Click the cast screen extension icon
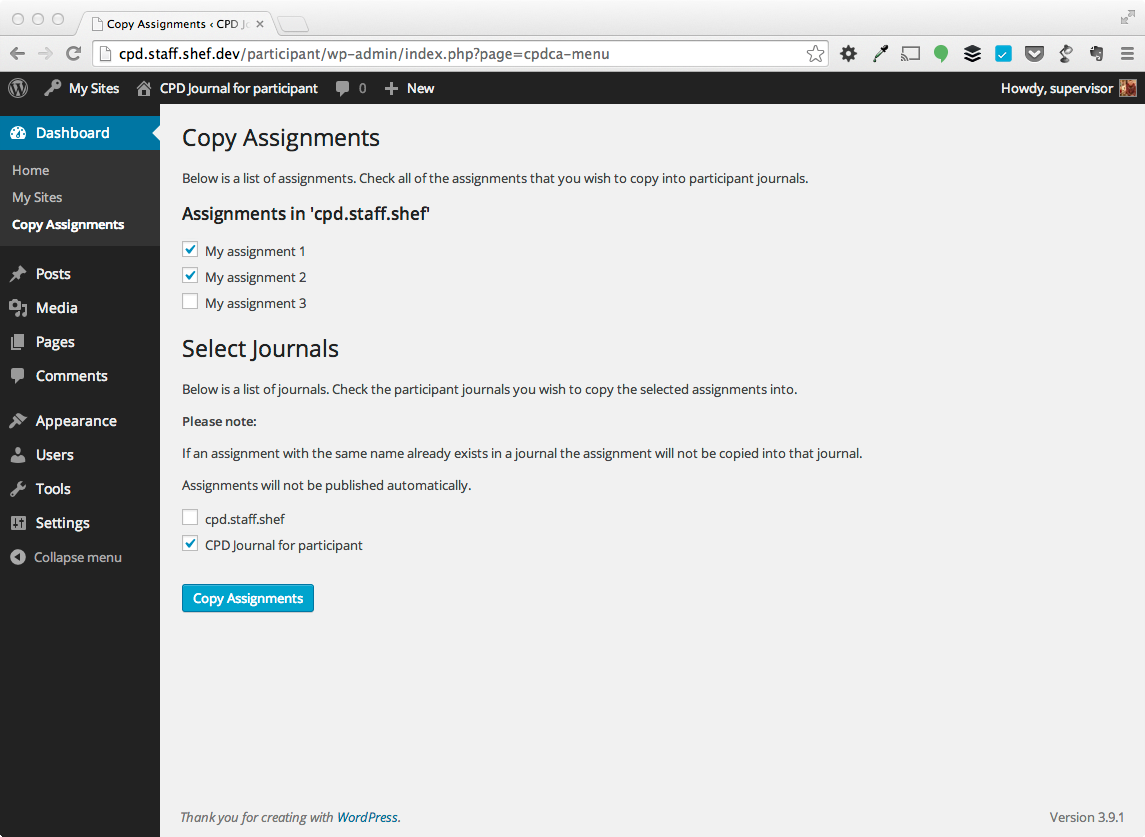 coord(910,53)
